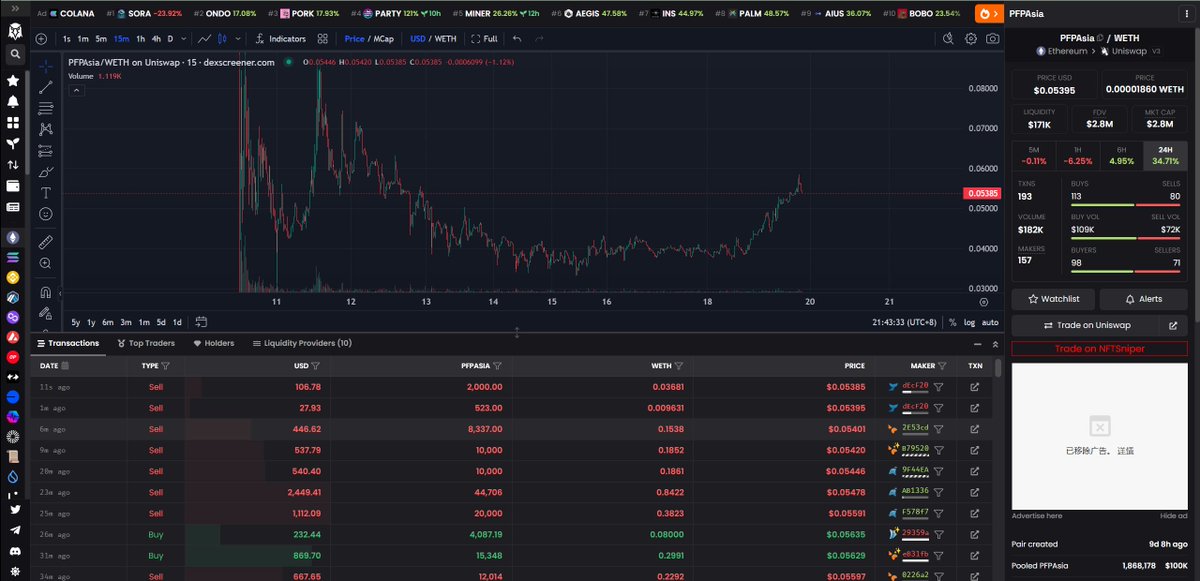Screen dimensions: 1200x581
Task: Click Trade on Uniswap button
Action: [x=1086, y=325]
